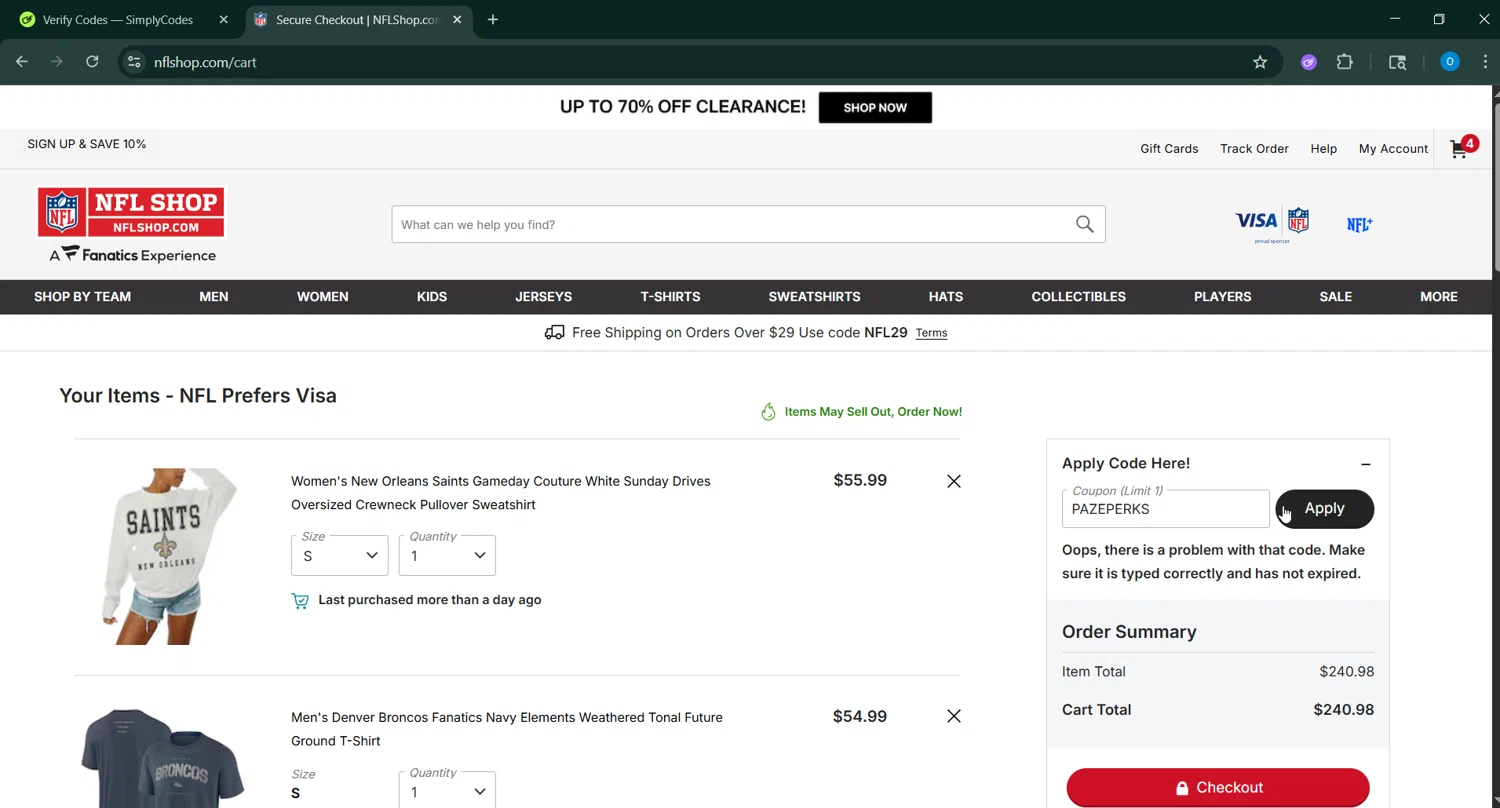Click the purple SimplyCodes extension icon

(1308, 62)
